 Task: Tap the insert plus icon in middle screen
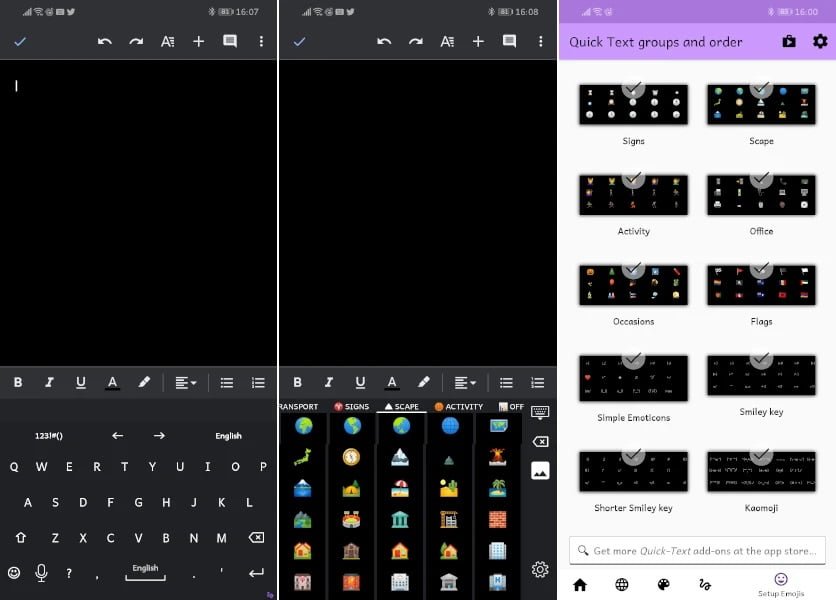(x=478, y=42)
